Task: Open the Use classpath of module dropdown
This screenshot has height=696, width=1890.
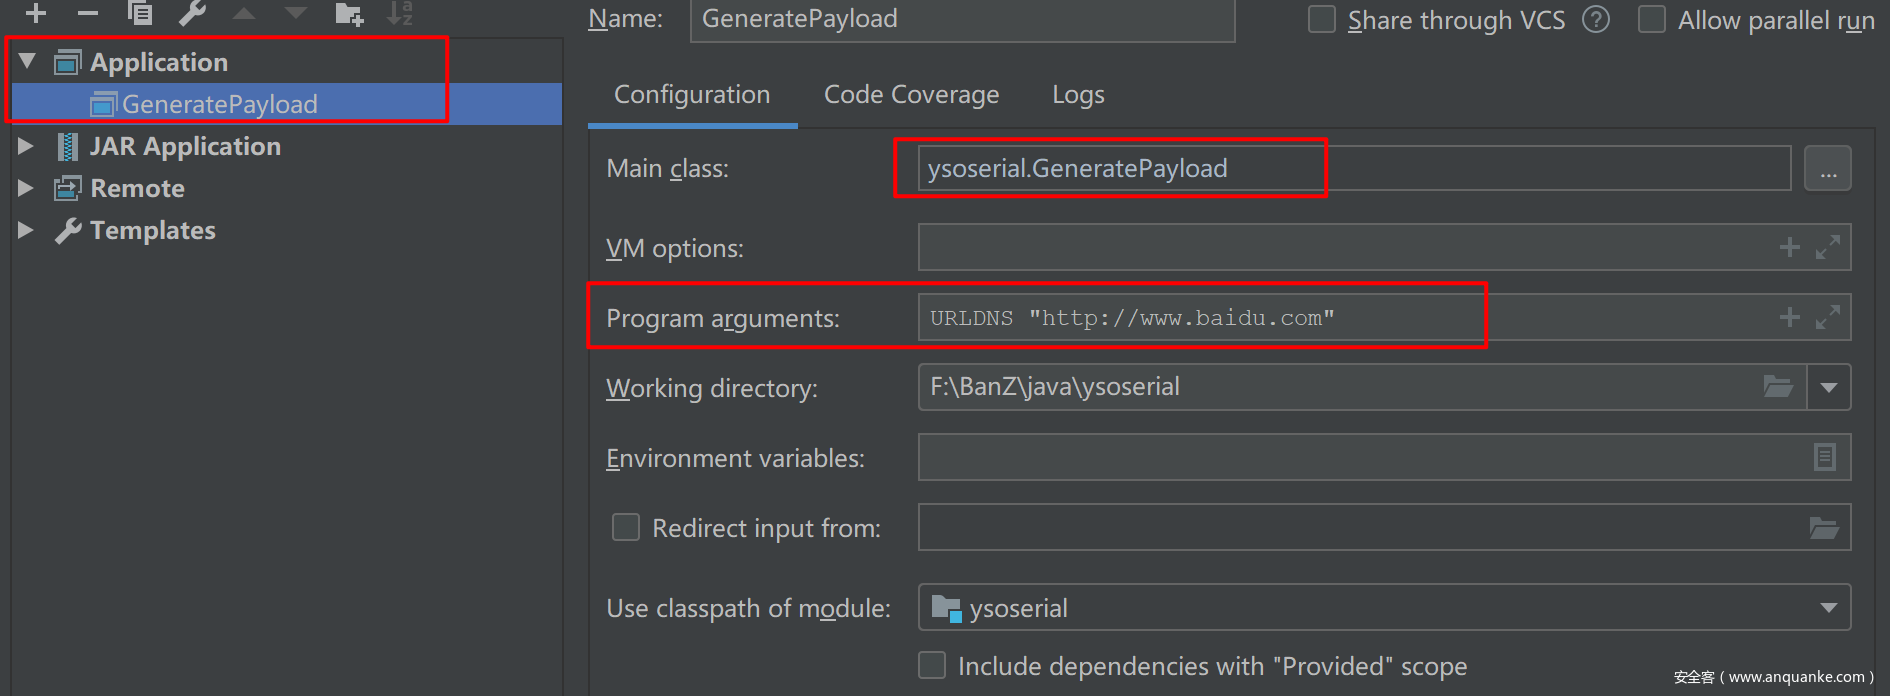Action: 1828,608
